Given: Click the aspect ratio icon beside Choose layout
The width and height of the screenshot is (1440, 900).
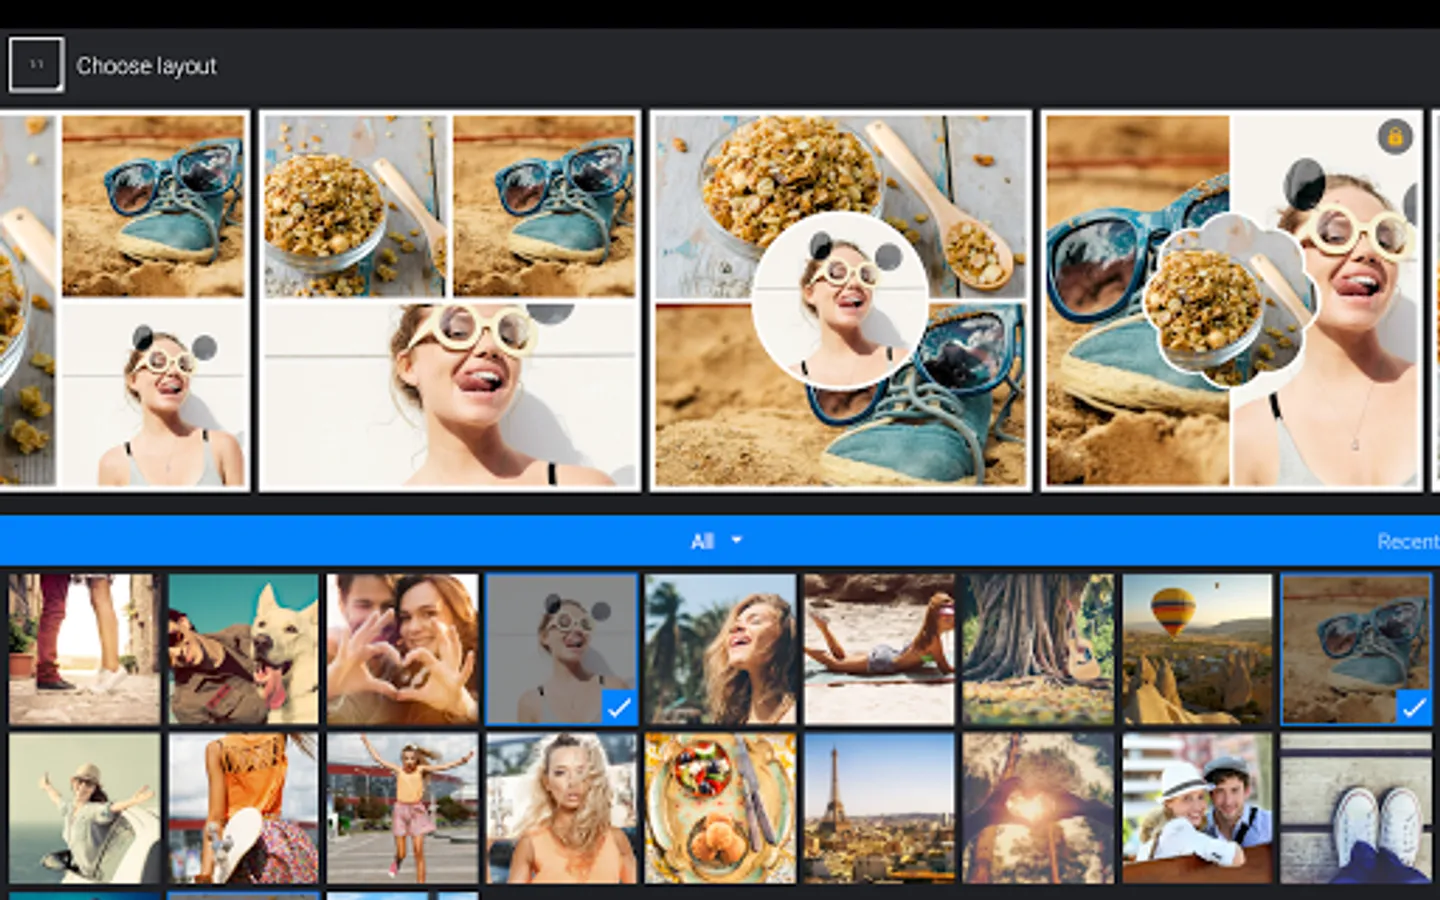Looking at the screenshot, I should pos(36,65).
